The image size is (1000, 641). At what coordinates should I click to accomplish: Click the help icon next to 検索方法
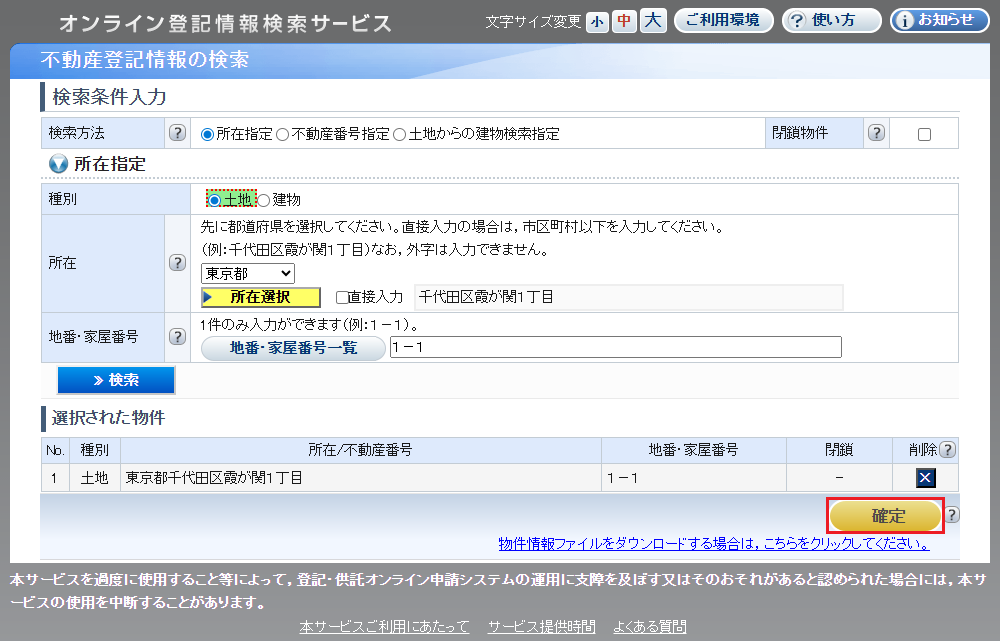pos(177,133)
